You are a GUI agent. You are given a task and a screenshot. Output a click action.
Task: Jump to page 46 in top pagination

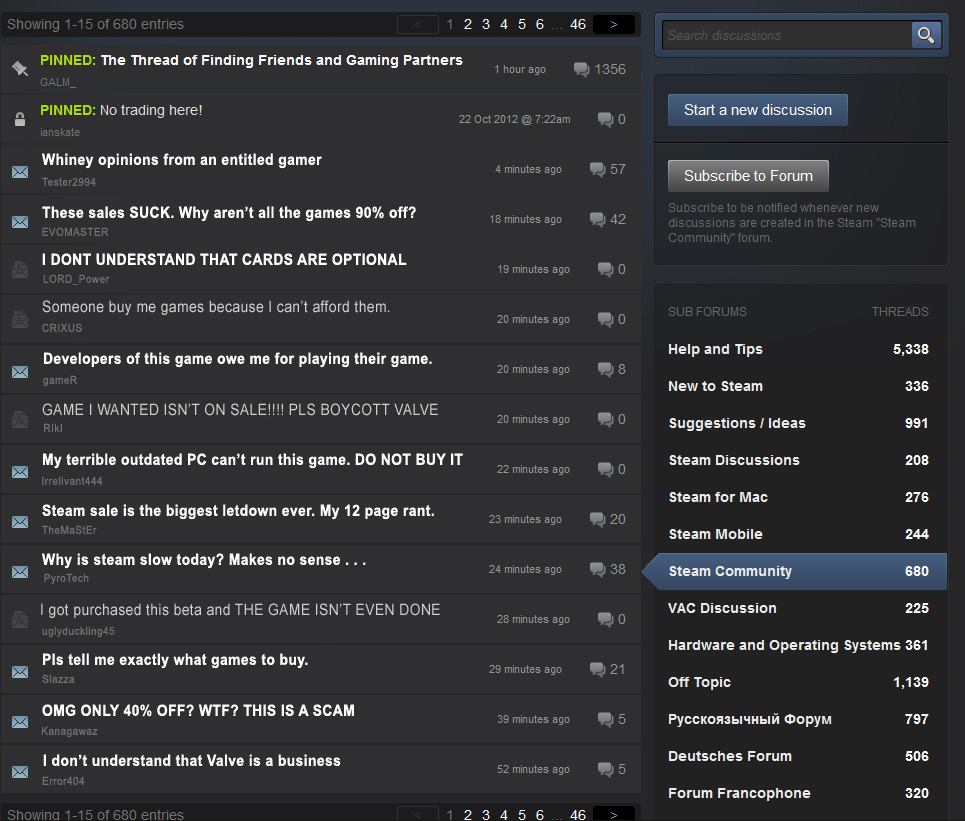click(577, 24)
